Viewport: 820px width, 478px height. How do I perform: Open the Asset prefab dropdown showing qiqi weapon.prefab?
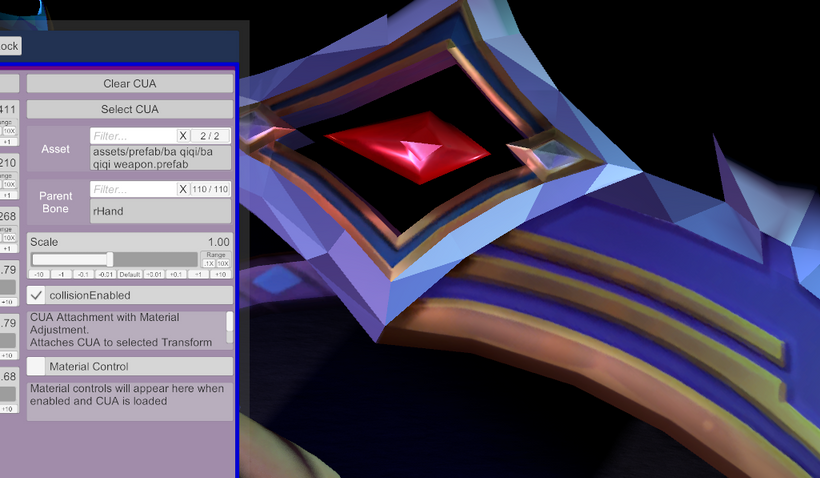click(x=161, y=158)
